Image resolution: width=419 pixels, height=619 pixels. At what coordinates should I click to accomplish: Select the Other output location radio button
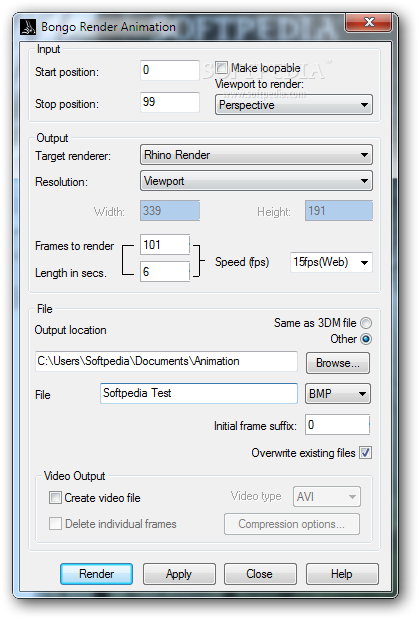point(366,339)
